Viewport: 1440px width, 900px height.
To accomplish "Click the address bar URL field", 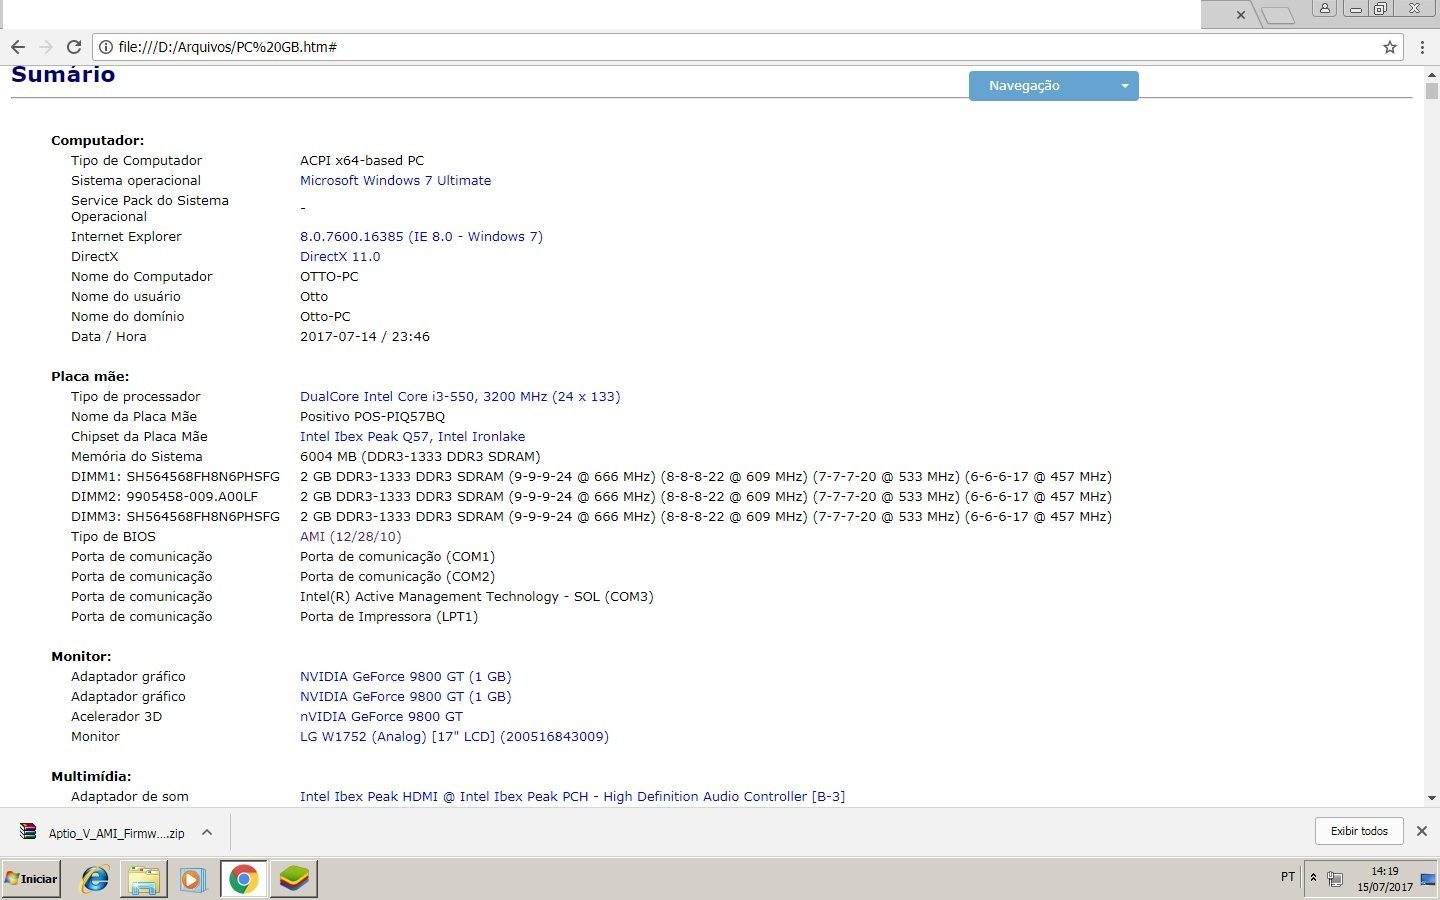I will (740, 47).
